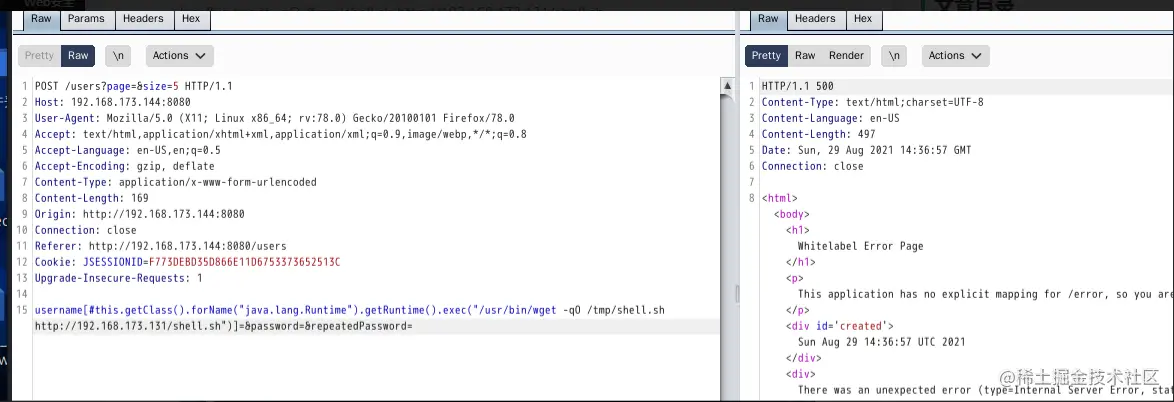The height and width of the screenshot is (402, 1174).
Task: Select Pretty view in response viewer
Action: 766,55
